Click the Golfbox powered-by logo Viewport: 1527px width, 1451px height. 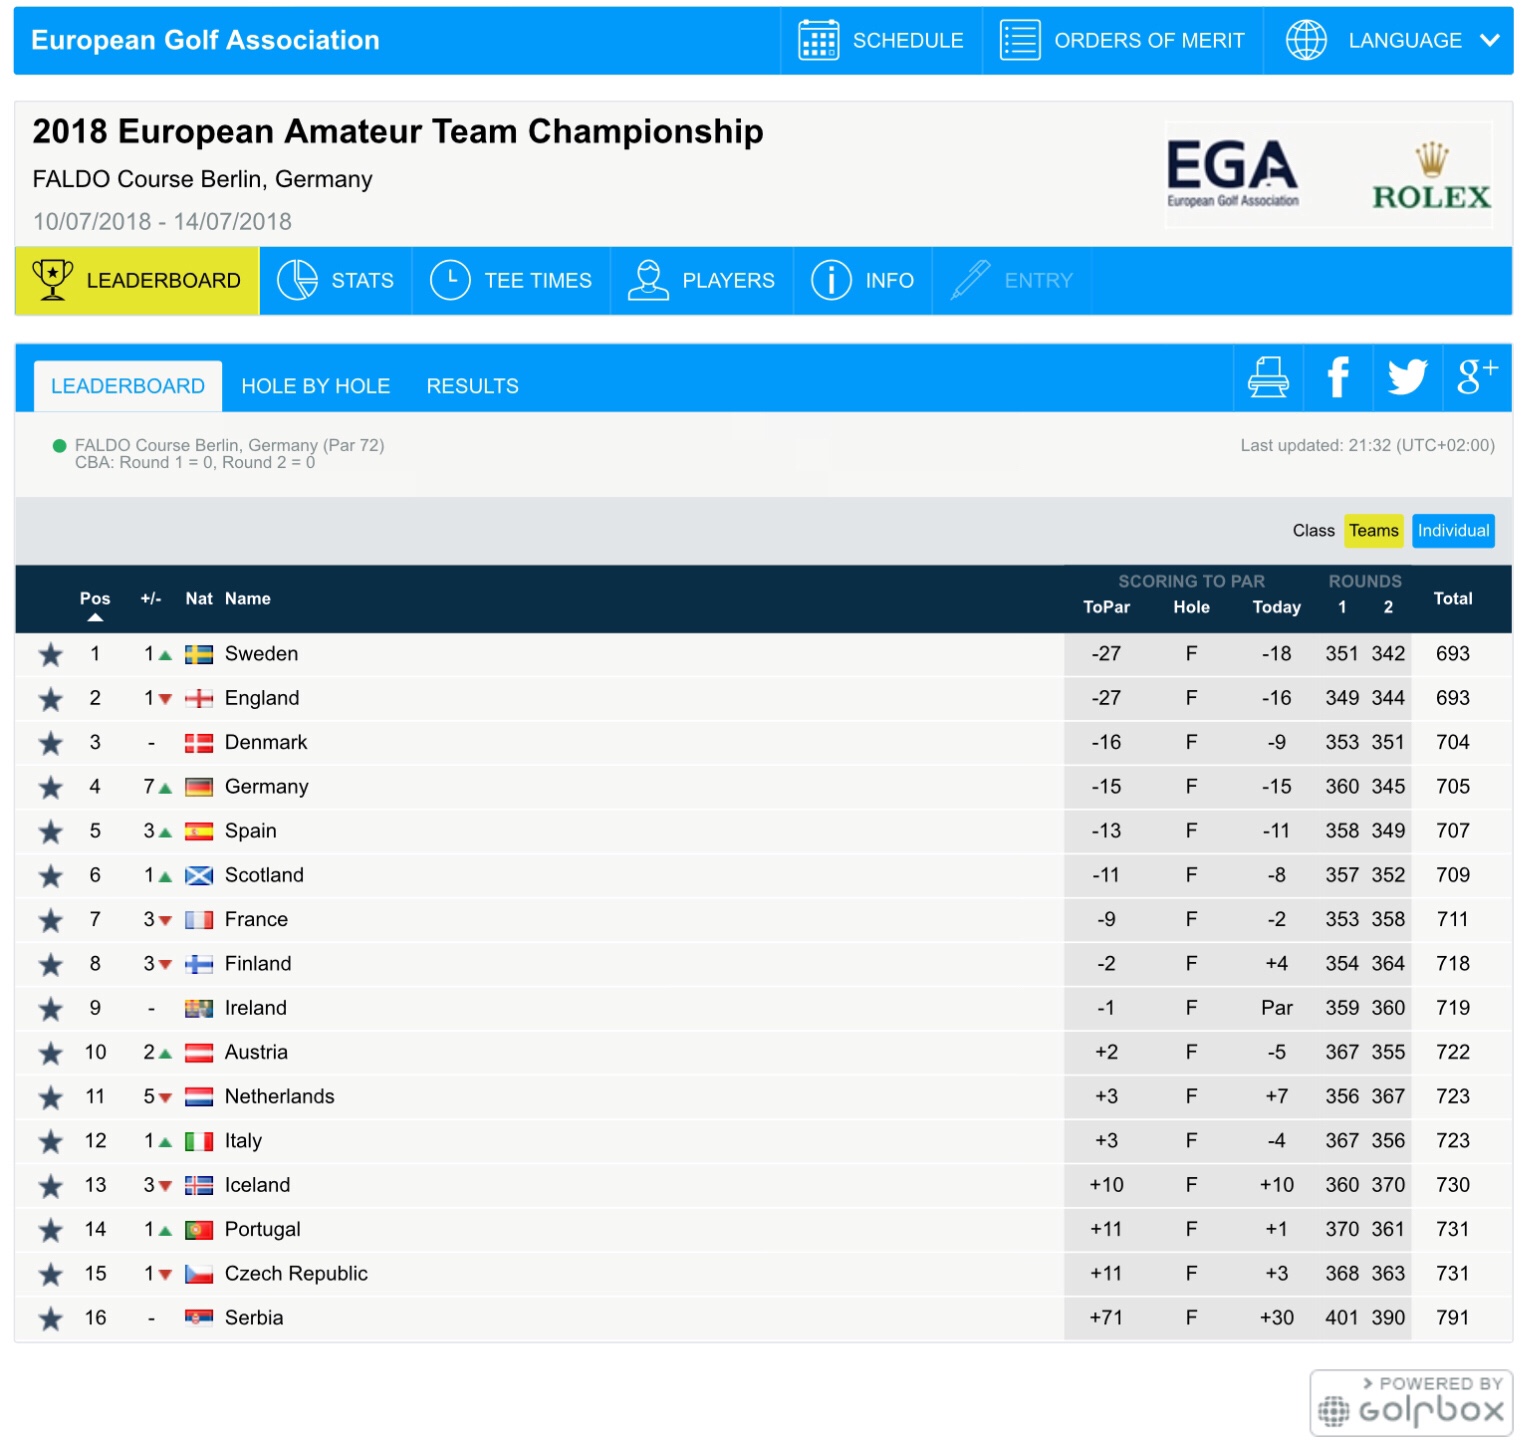pyautogui.click(x=1410, y=1402)
